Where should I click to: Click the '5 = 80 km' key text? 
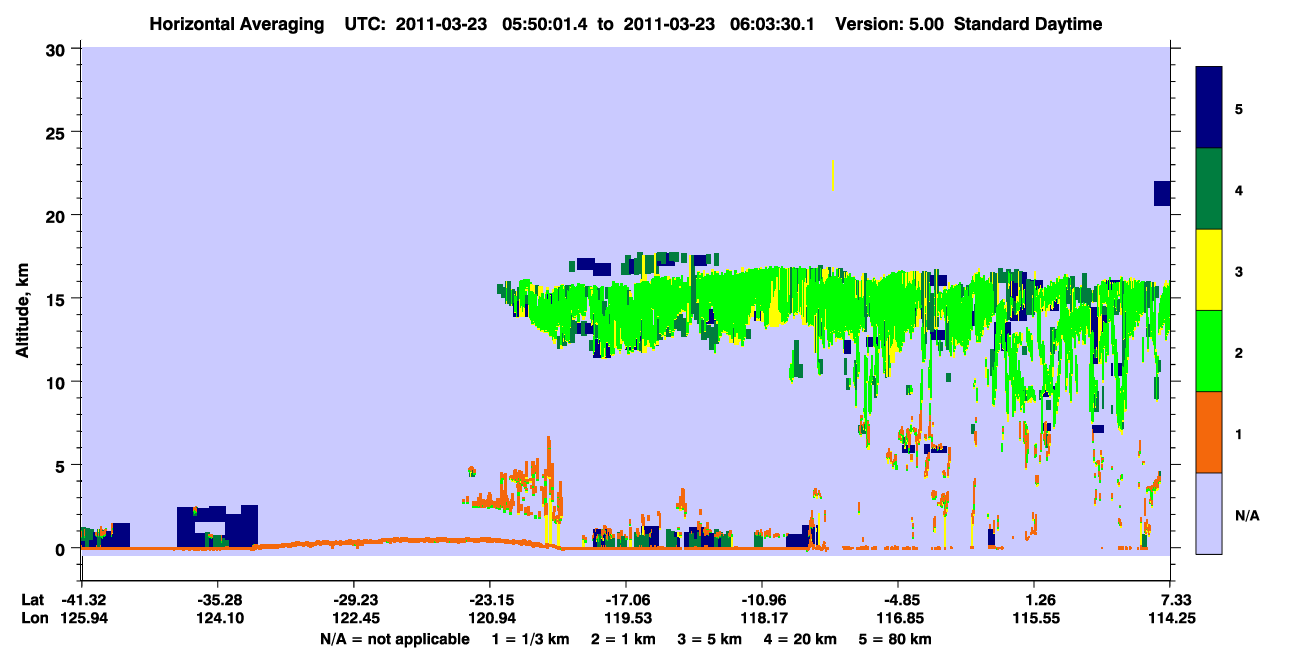coord(896,638)
